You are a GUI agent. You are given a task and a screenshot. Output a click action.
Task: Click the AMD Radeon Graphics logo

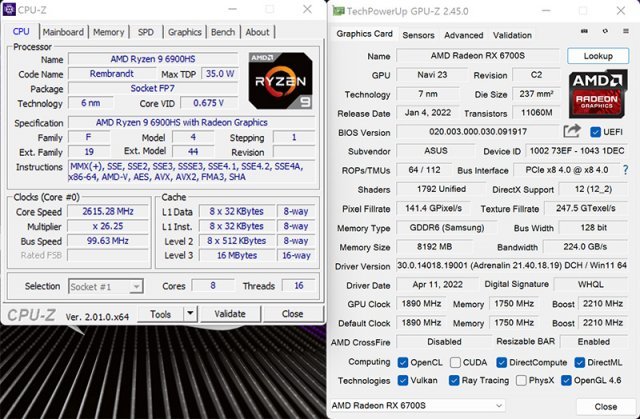(598, 96)
